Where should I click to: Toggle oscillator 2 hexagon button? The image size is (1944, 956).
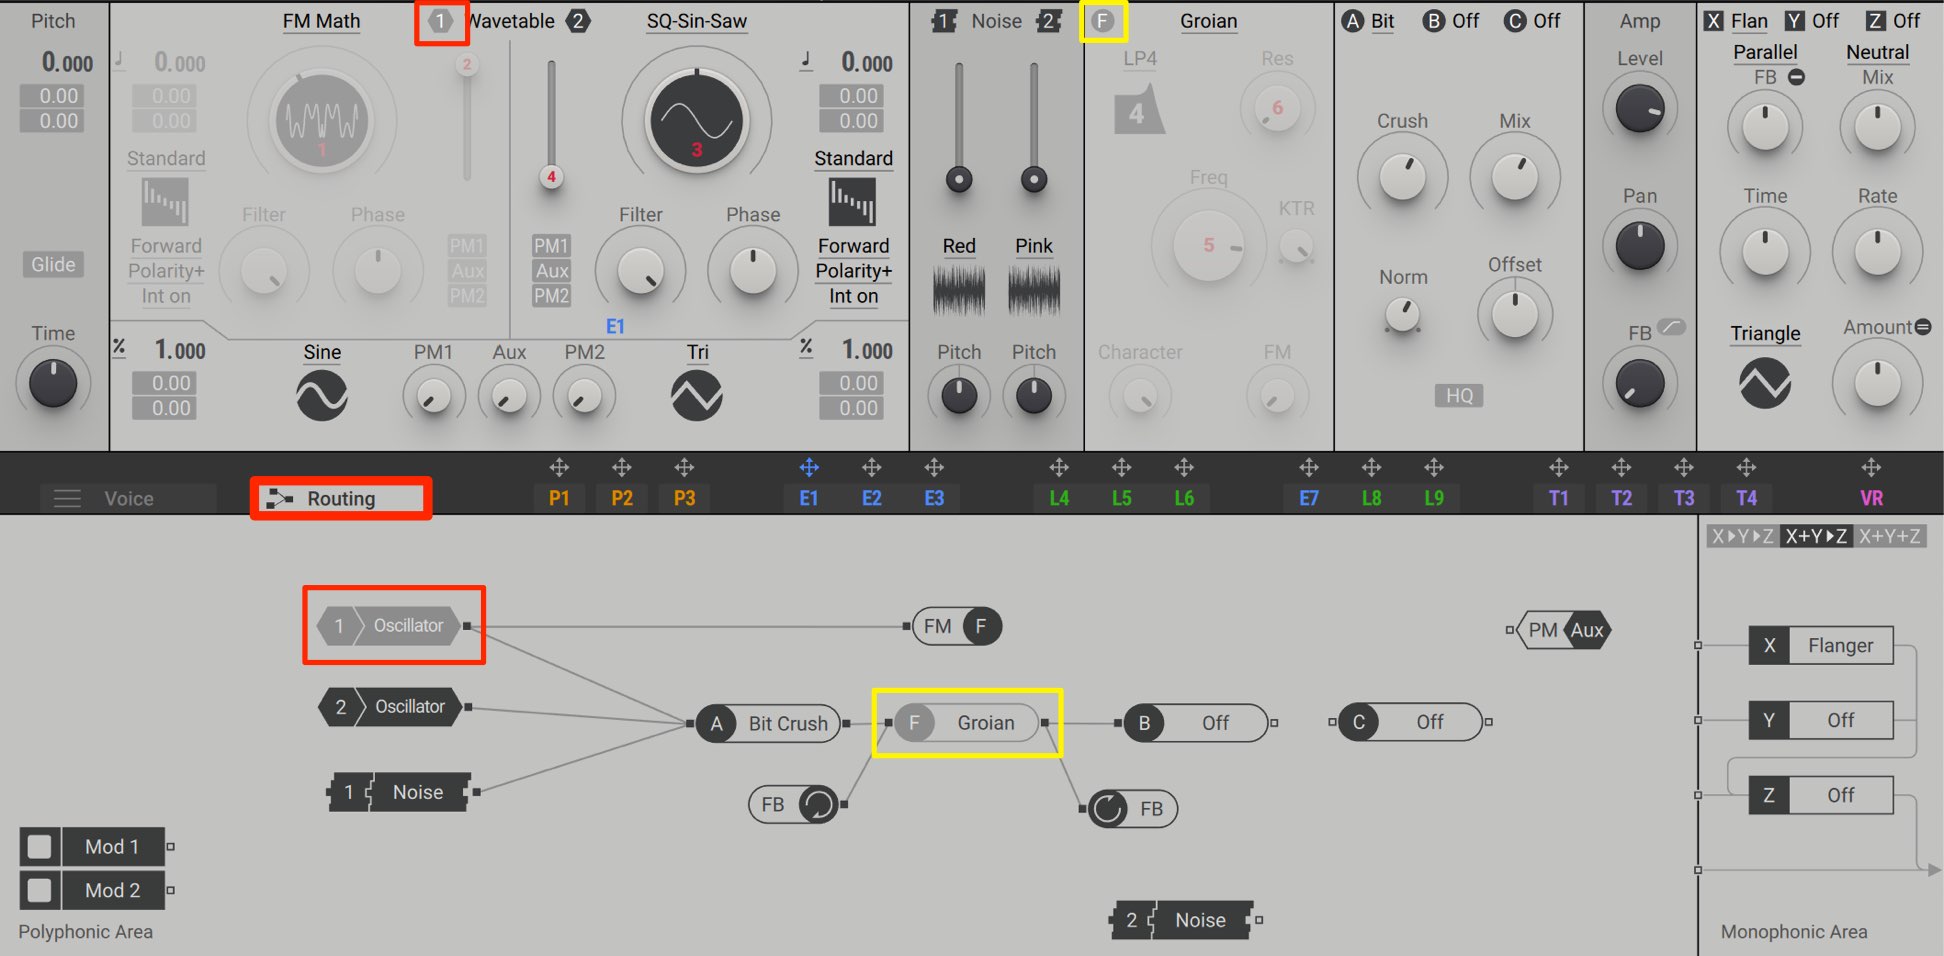[x=578, y=21]
